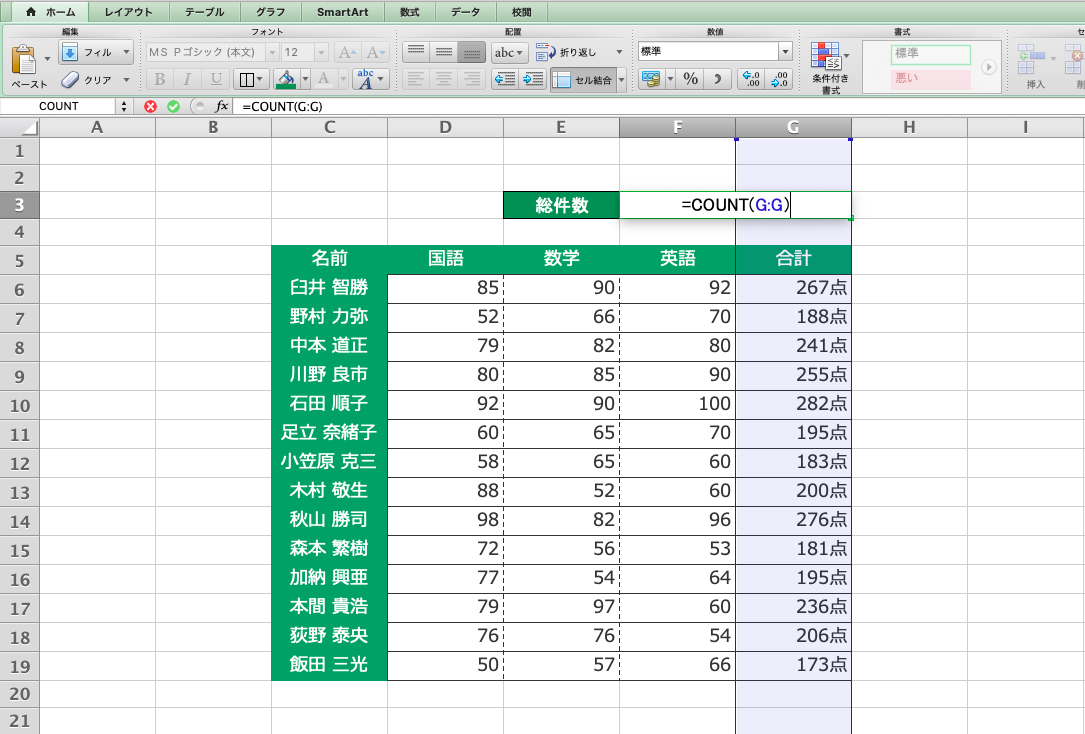This screenshot has height=734, width=1085.
Task: Select the 悪い cell style
Action: coord(931,78)
